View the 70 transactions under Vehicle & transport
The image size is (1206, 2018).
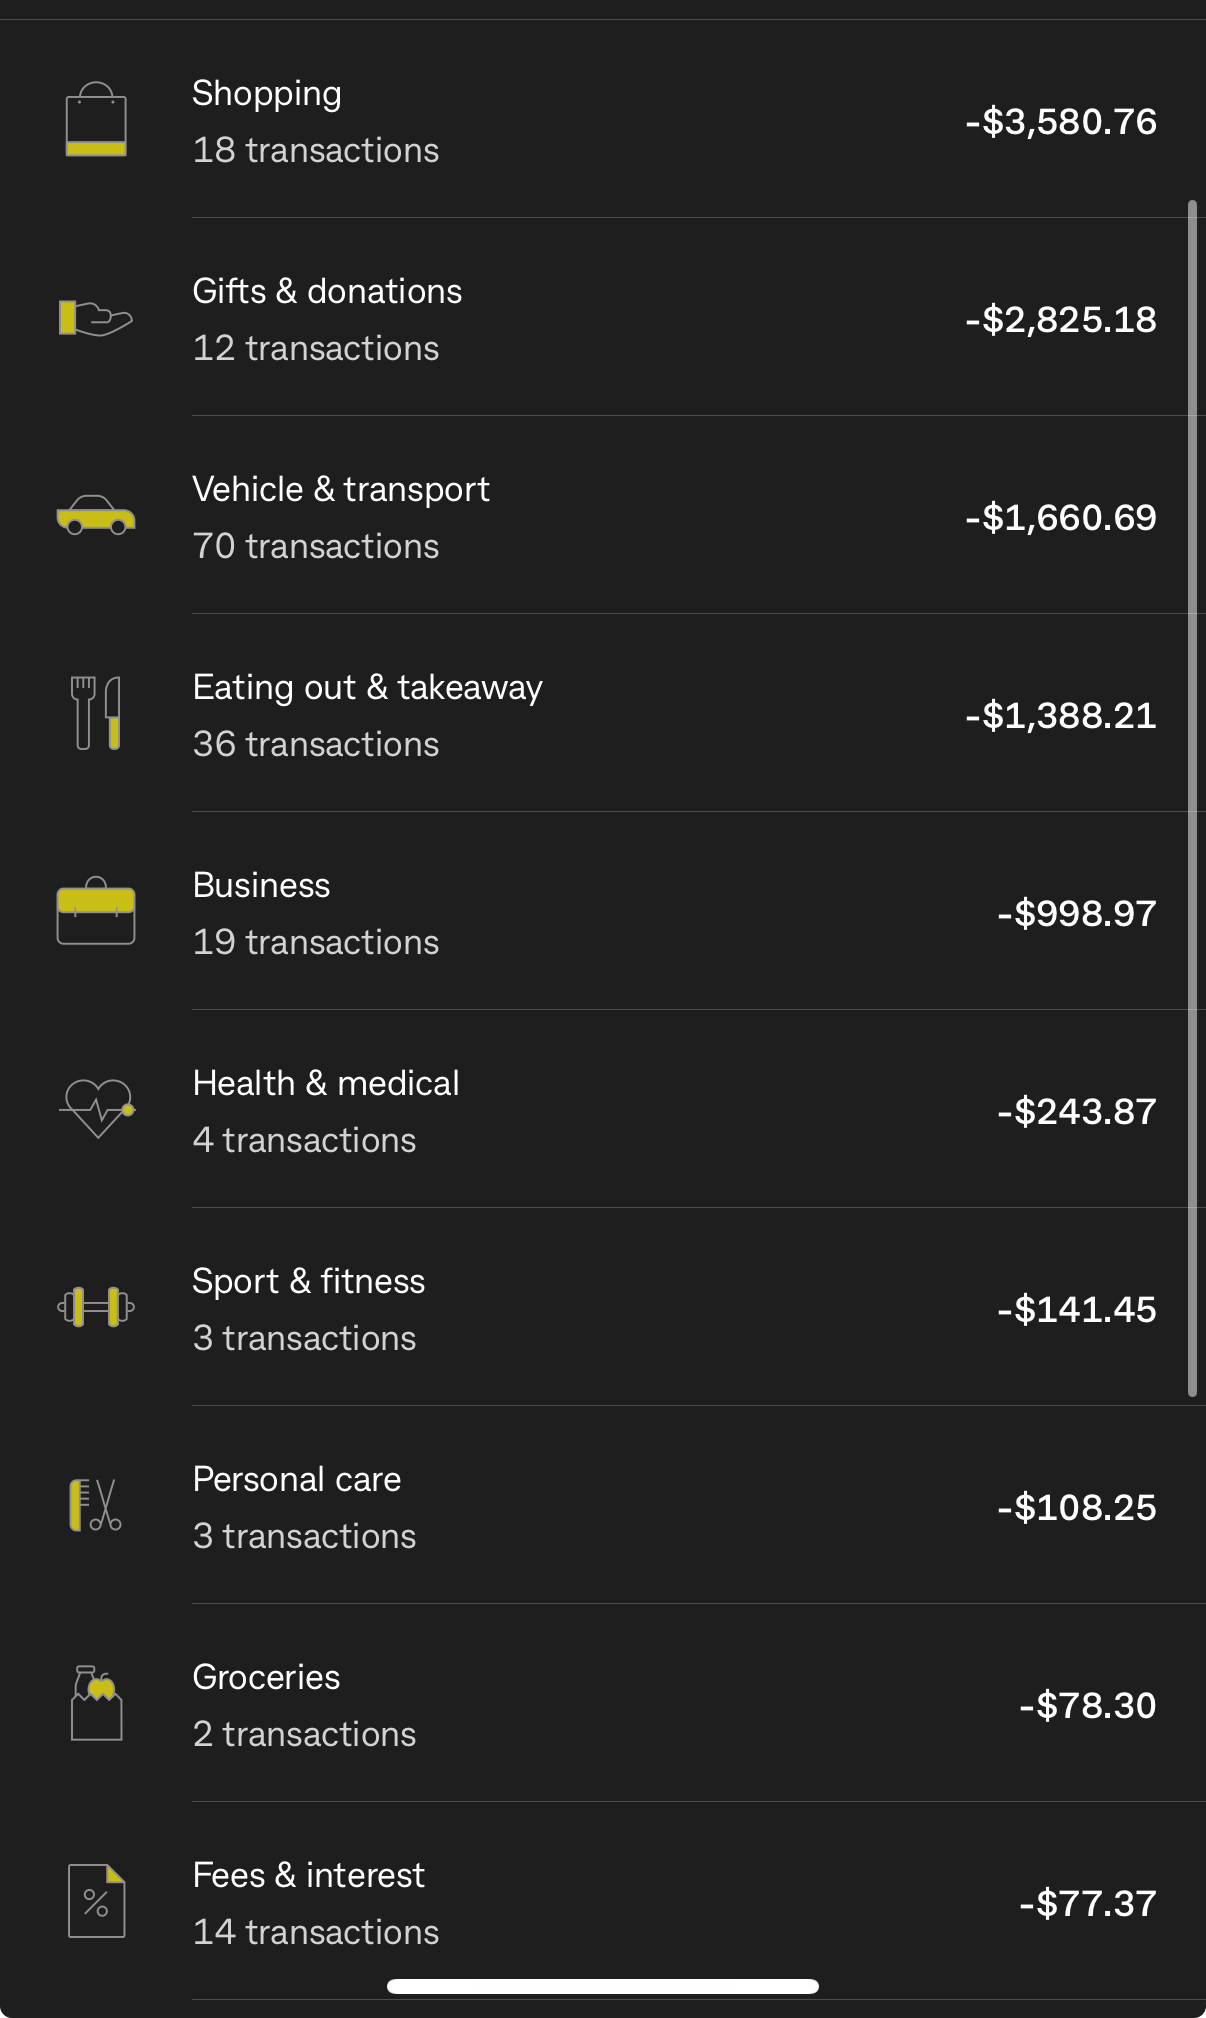(316, 546)
